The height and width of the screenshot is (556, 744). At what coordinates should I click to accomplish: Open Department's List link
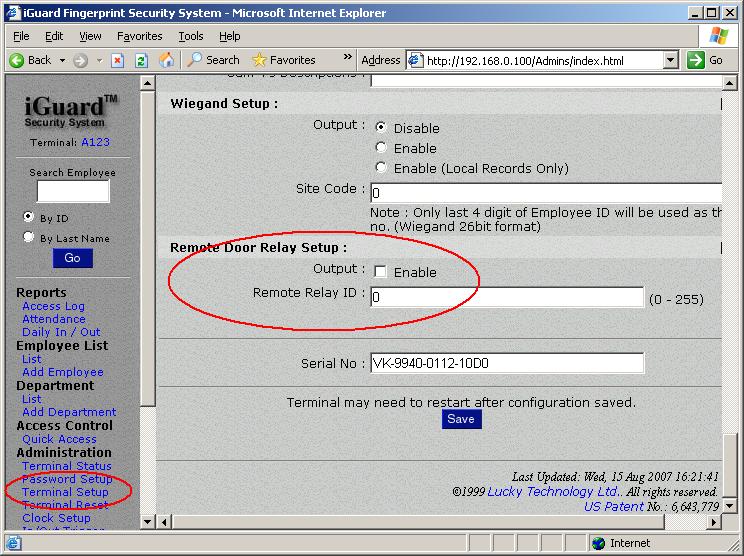pyautogui.click(x=31, y=399)
